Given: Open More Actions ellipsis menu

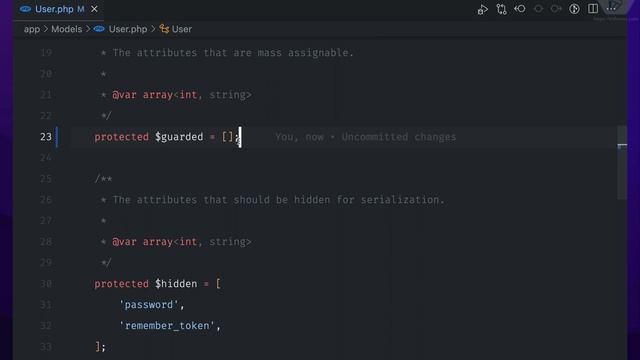Looking at the screenshot, I should [611, 9].
